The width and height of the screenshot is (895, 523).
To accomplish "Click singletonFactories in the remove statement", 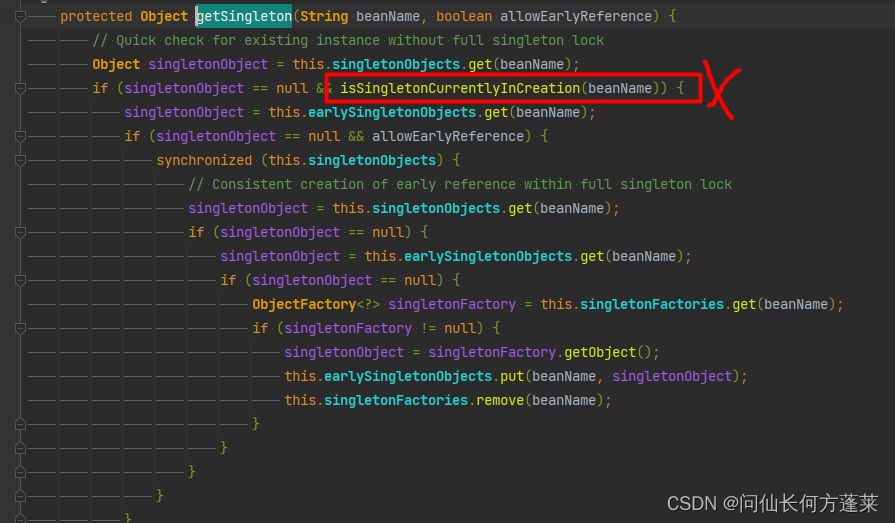I will click(396, 400).
